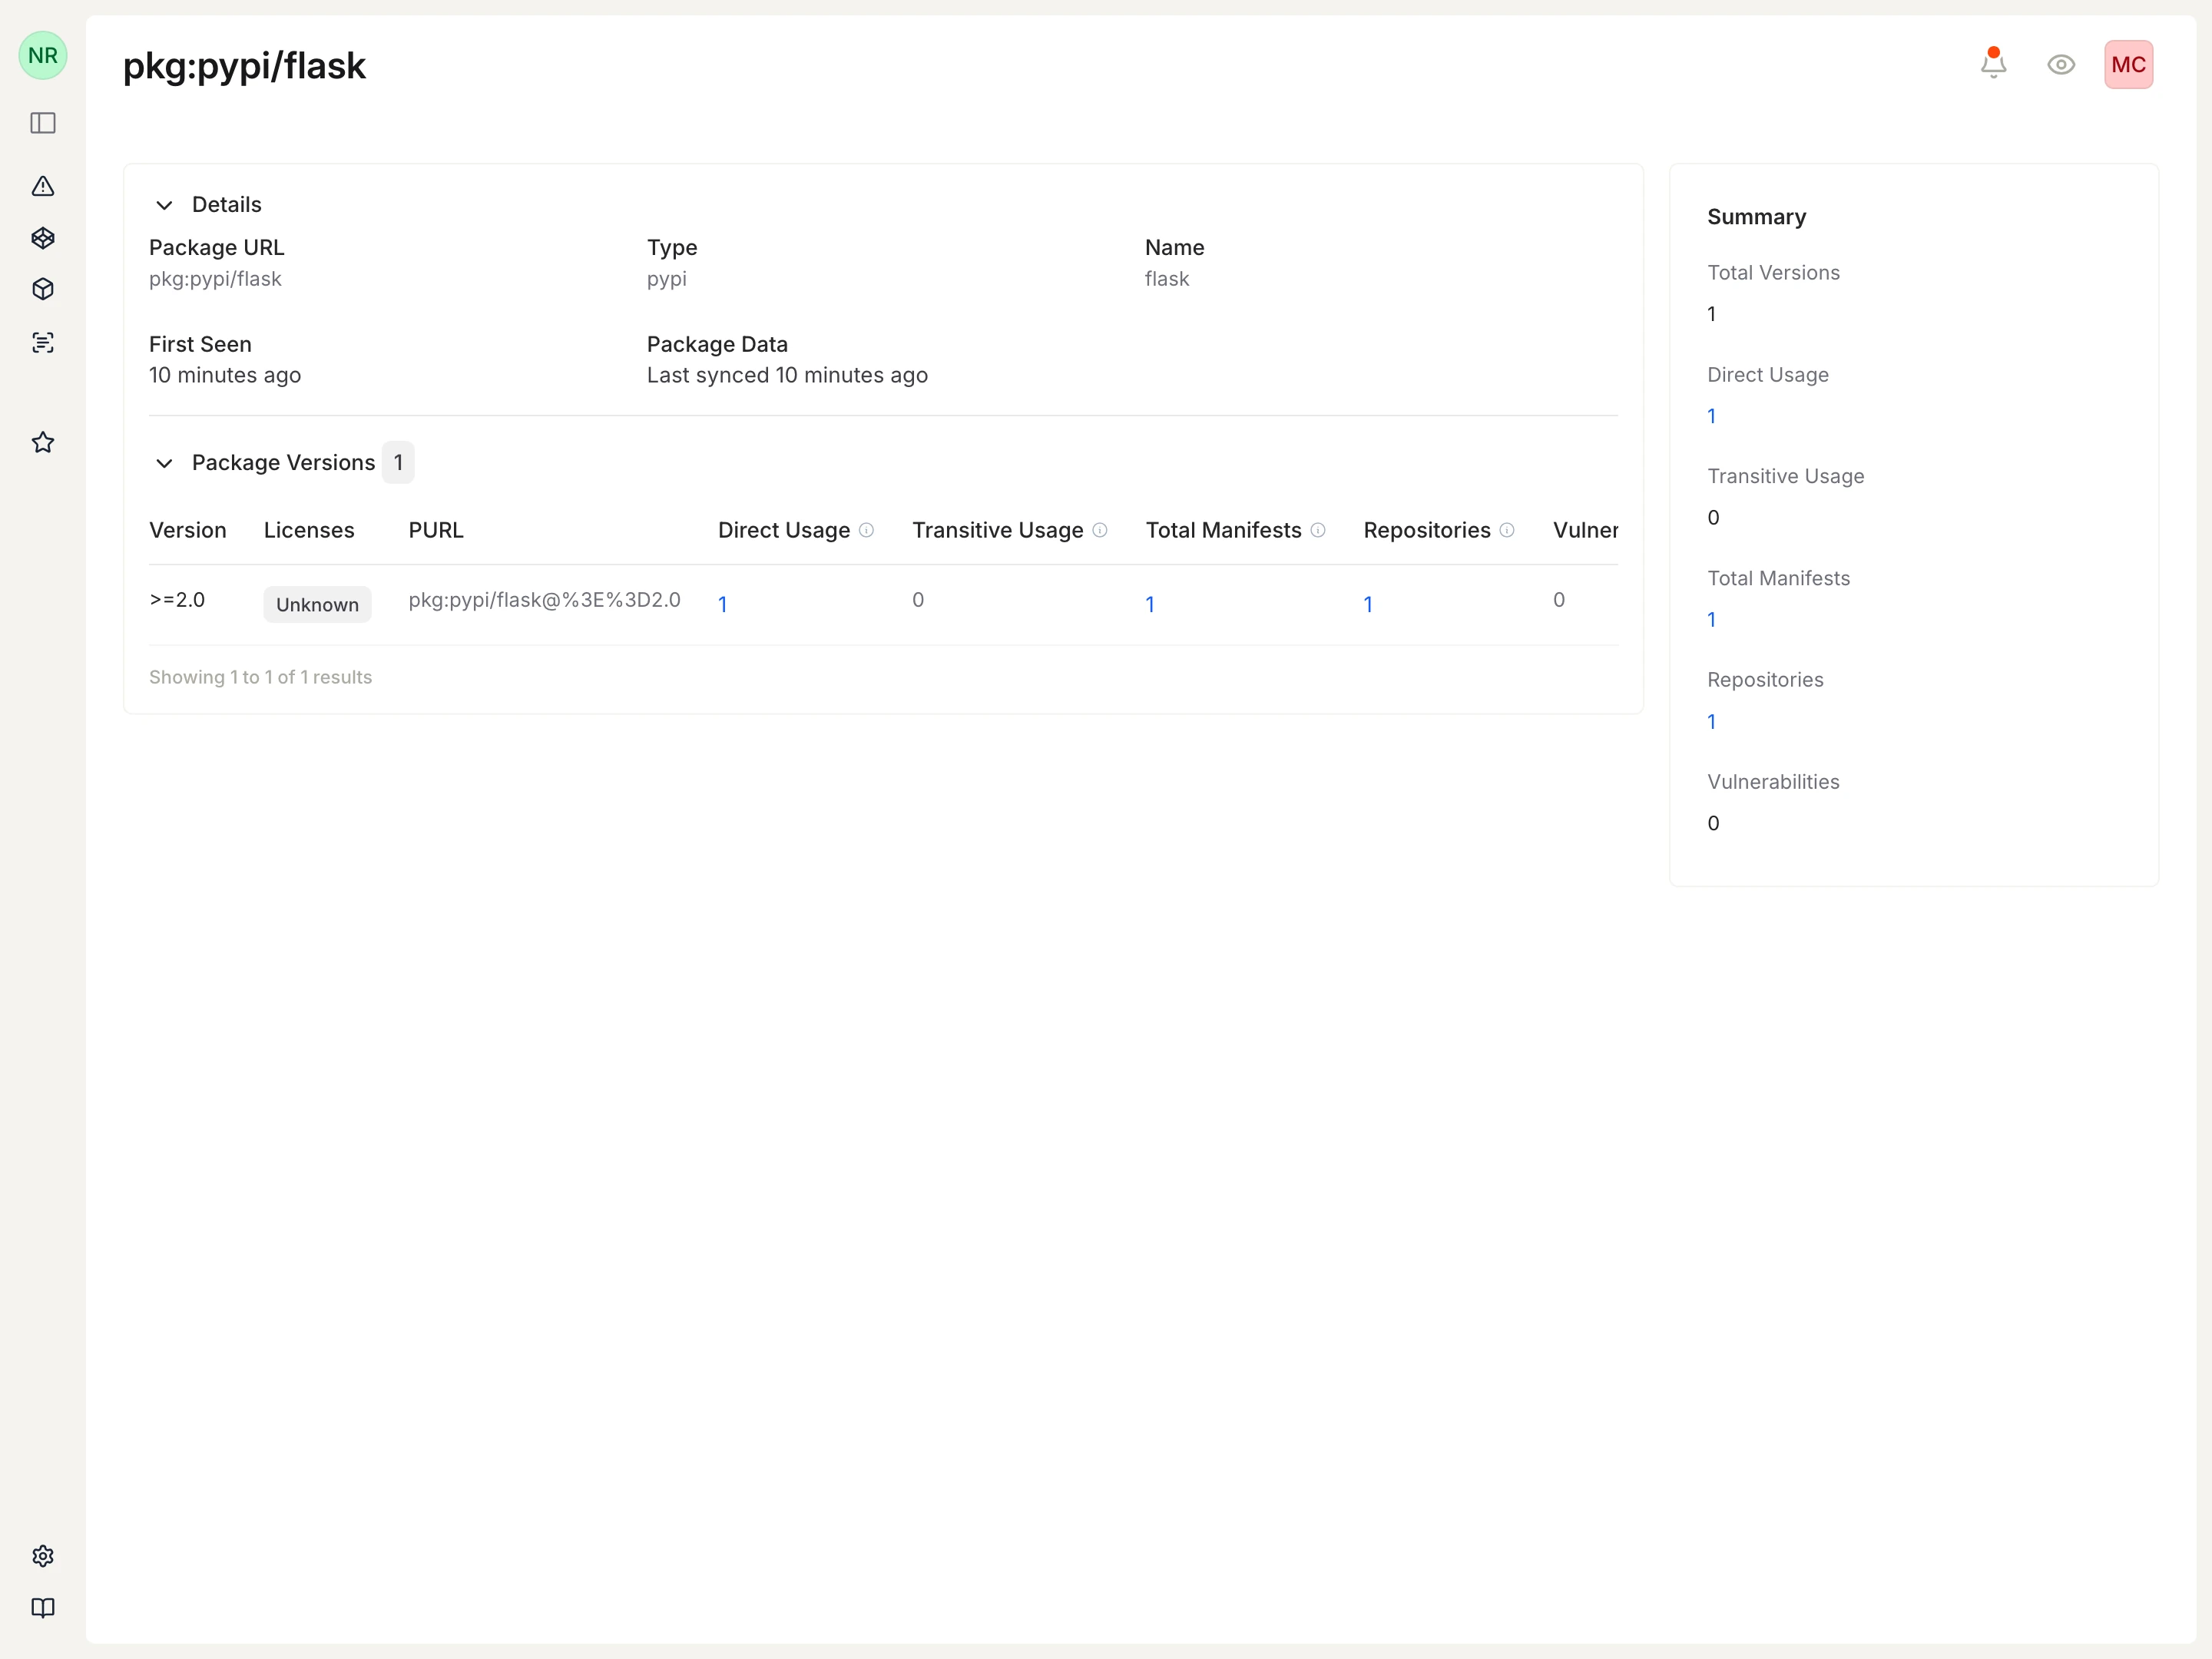Click the PURL column header
The height and width of the screenshot is (1659, 2212).
436,530
